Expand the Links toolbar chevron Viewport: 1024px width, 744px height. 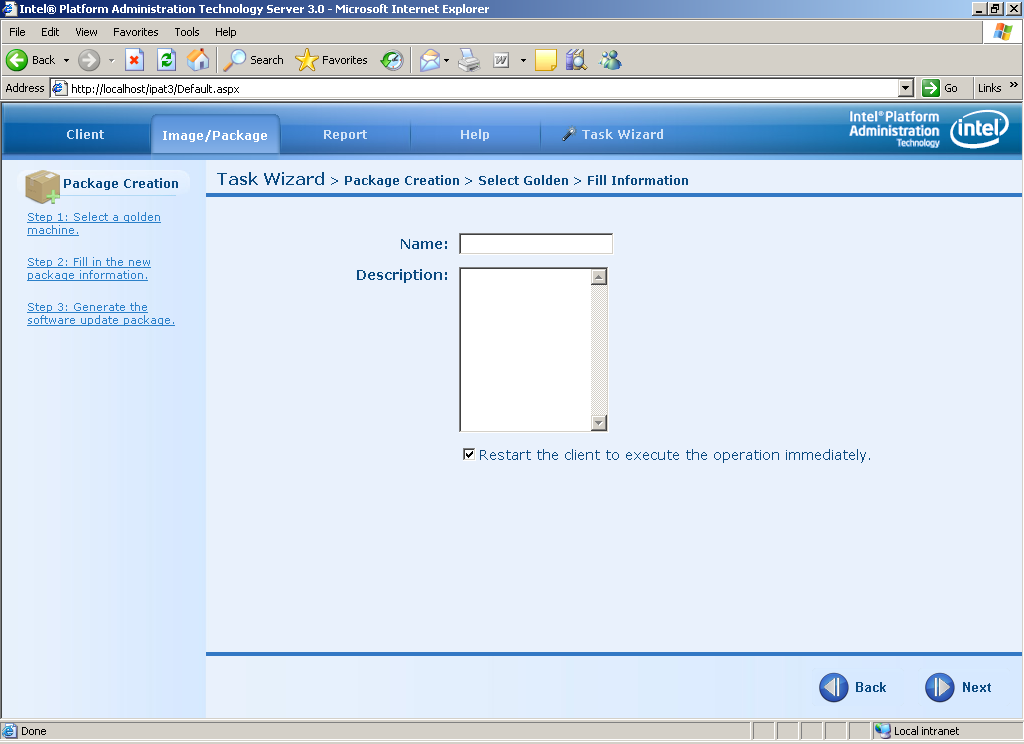[x=1014, y=85]
